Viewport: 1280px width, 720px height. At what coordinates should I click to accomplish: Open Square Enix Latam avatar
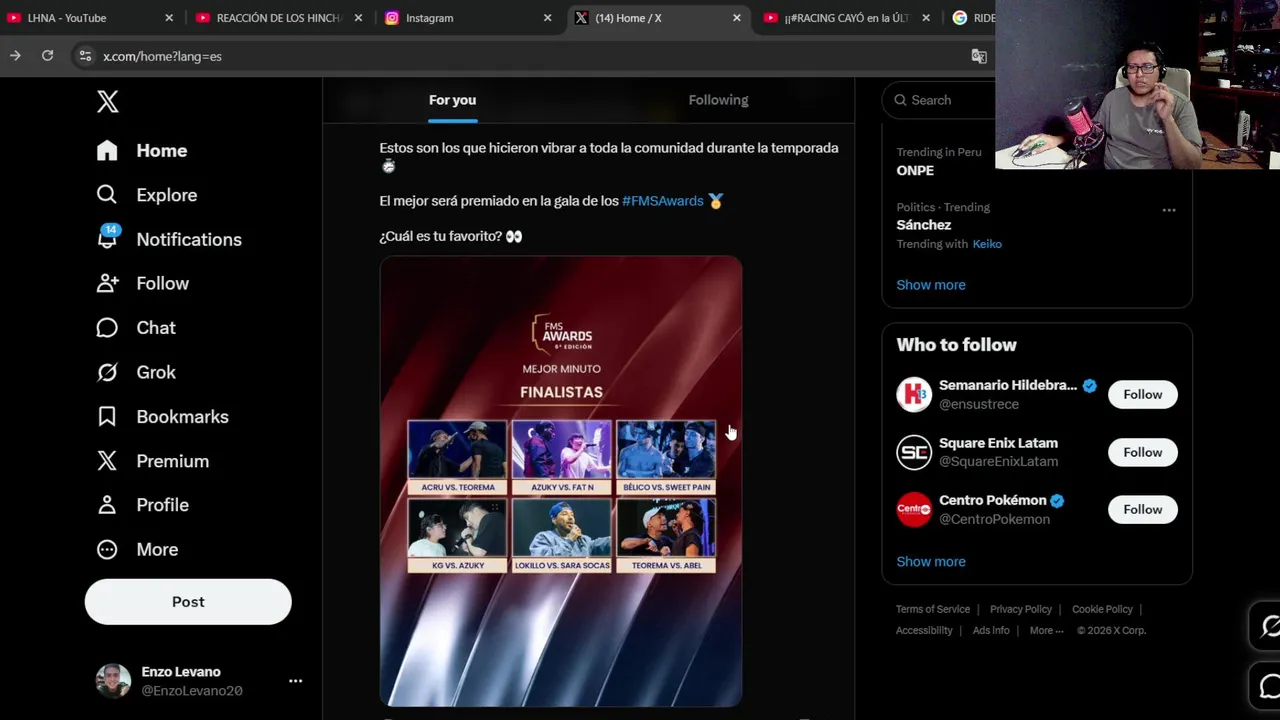914,452
